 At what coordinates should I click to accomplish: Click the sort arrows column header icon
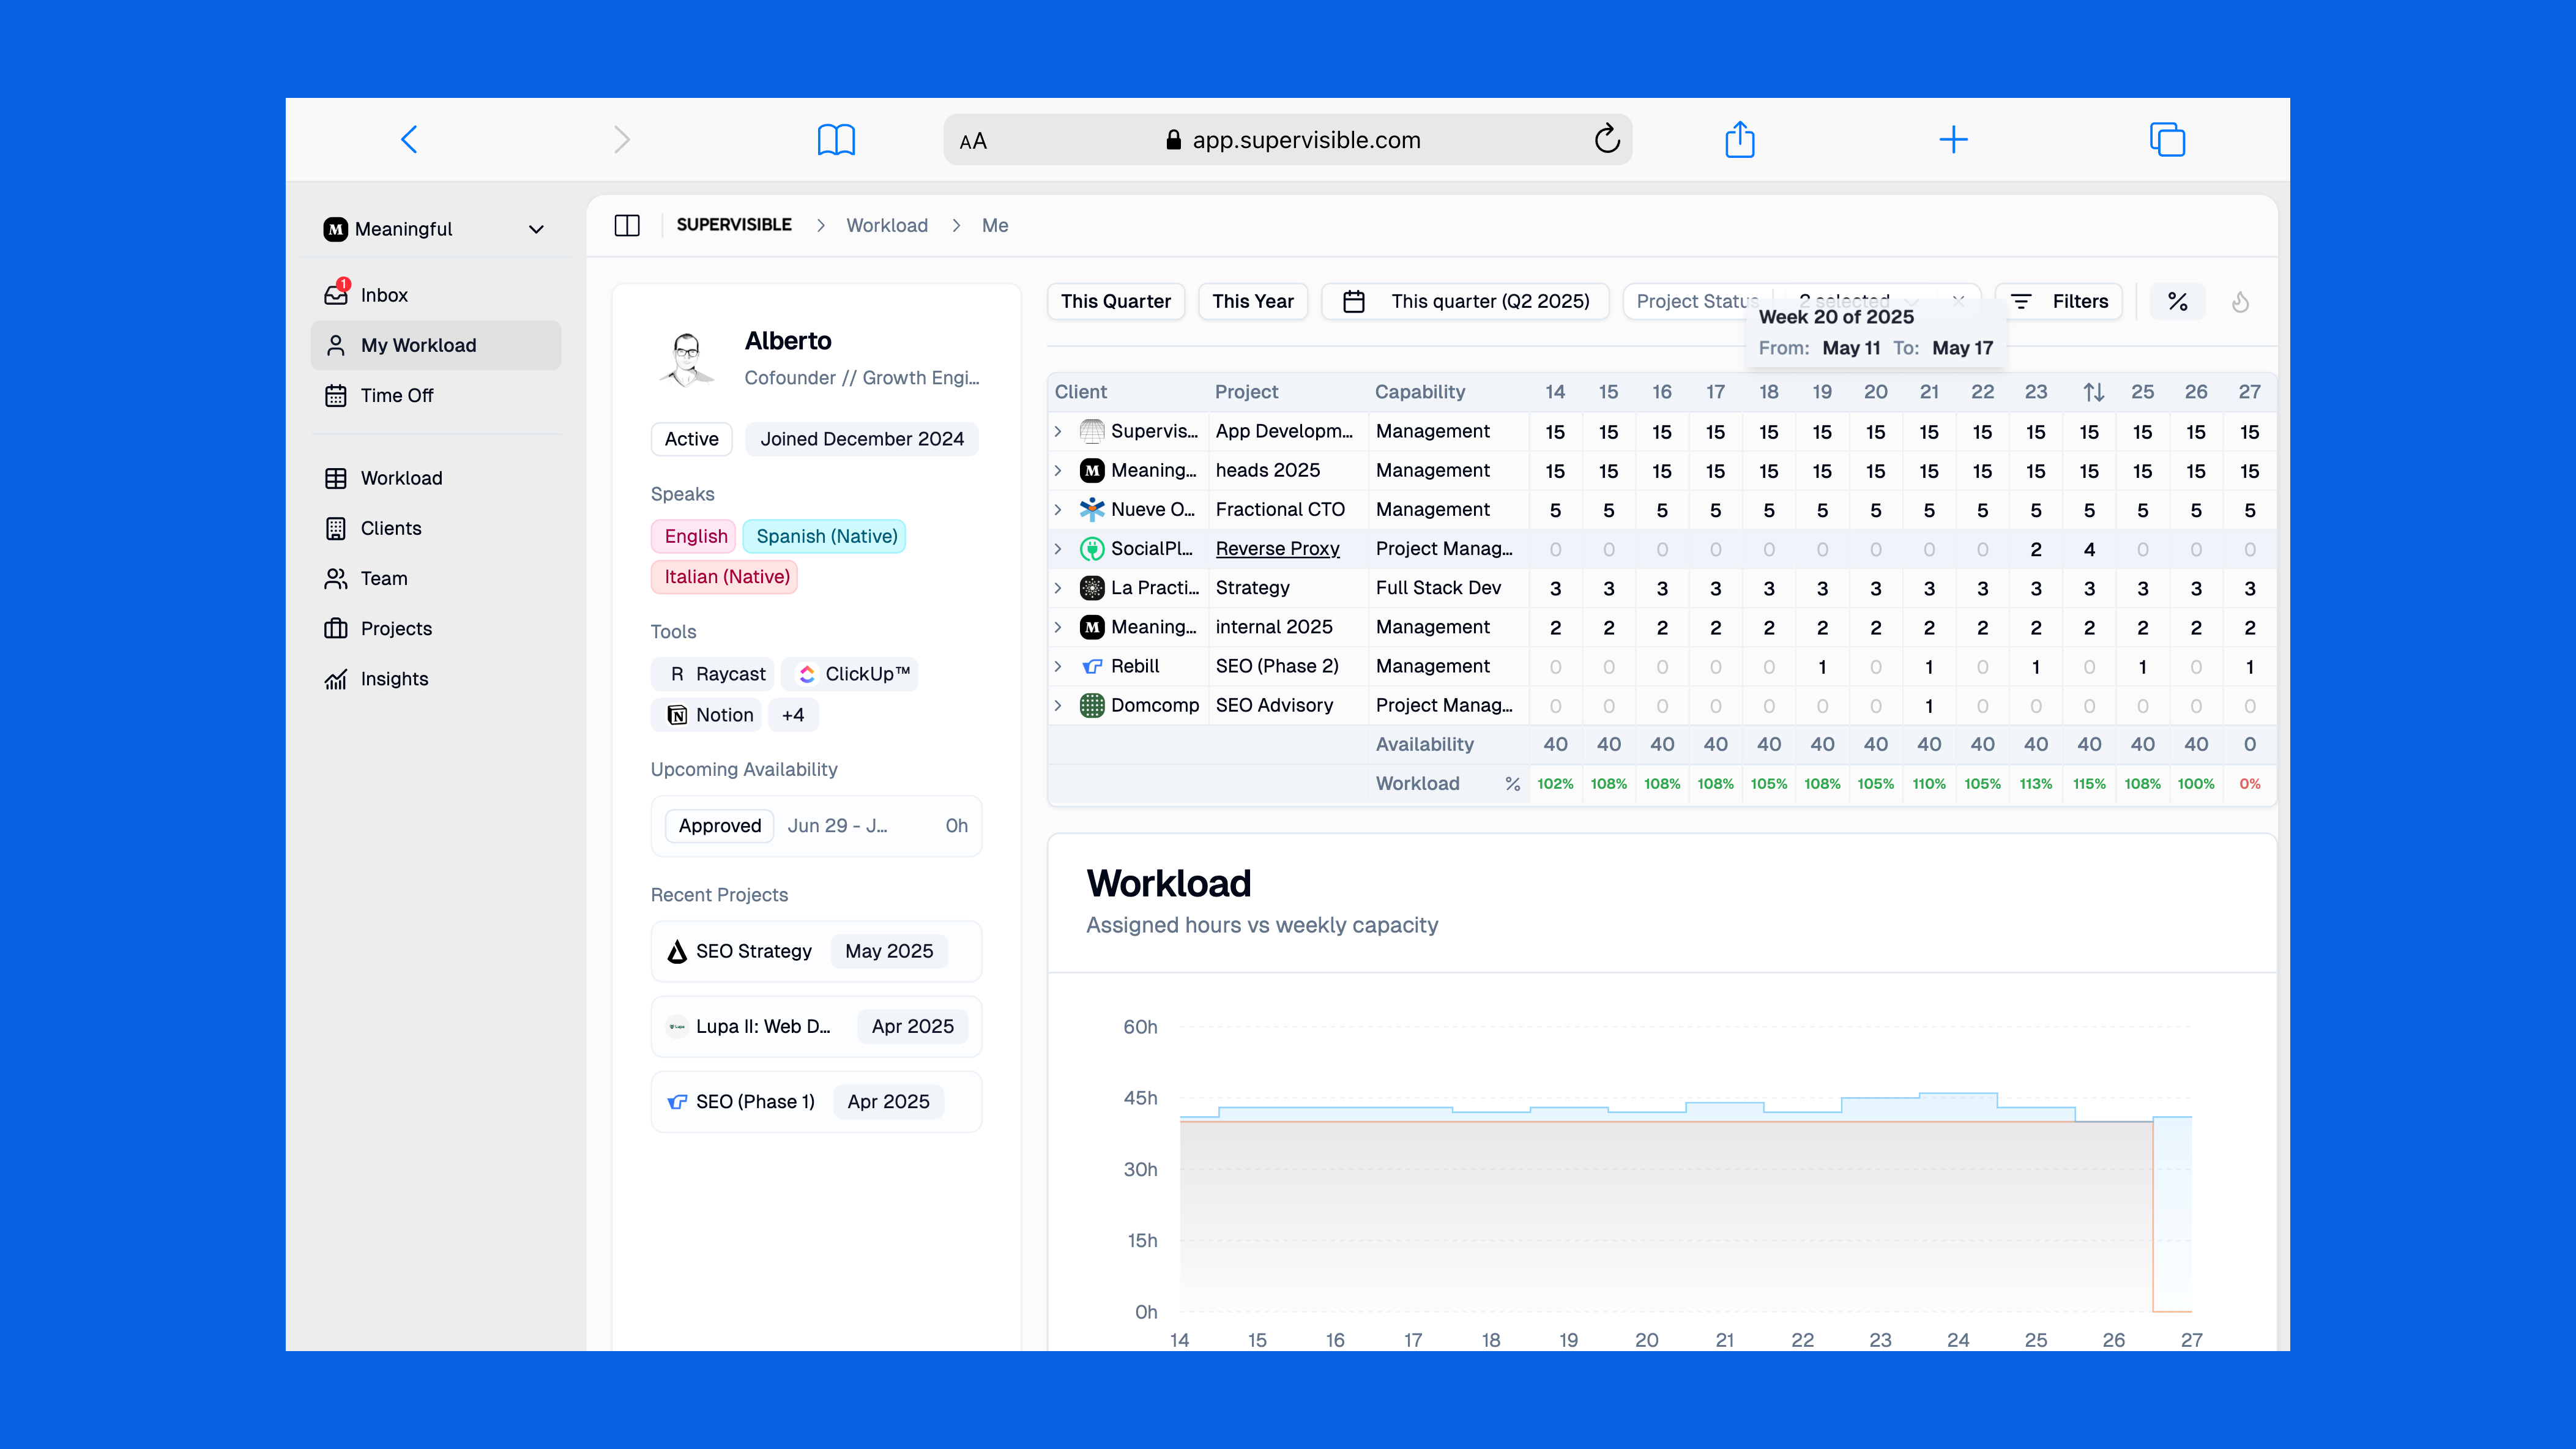point(2093,392)
